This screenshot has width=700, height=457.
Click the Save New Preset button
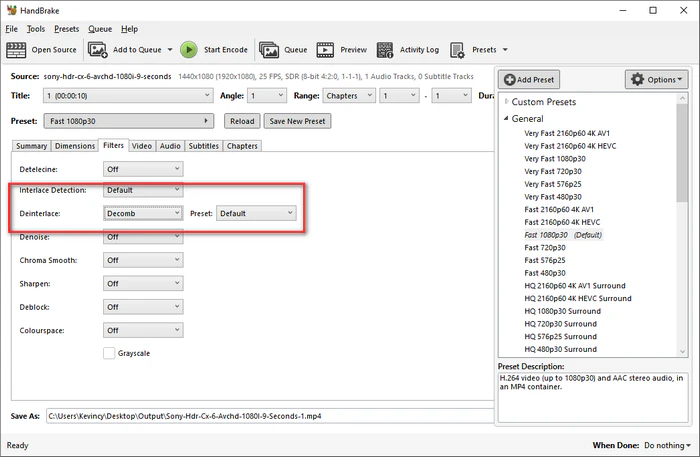coord(297,121)
